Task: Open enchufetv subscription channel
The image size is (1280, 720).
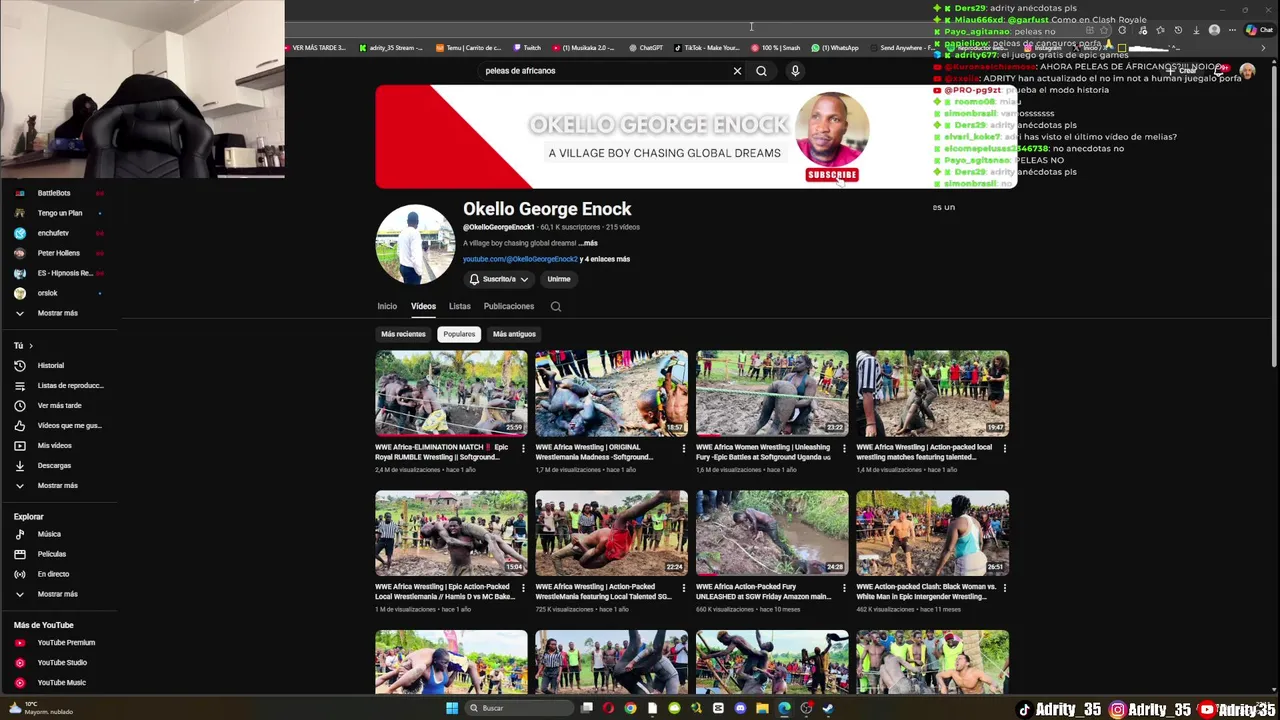Action: [x=53, y=233]
